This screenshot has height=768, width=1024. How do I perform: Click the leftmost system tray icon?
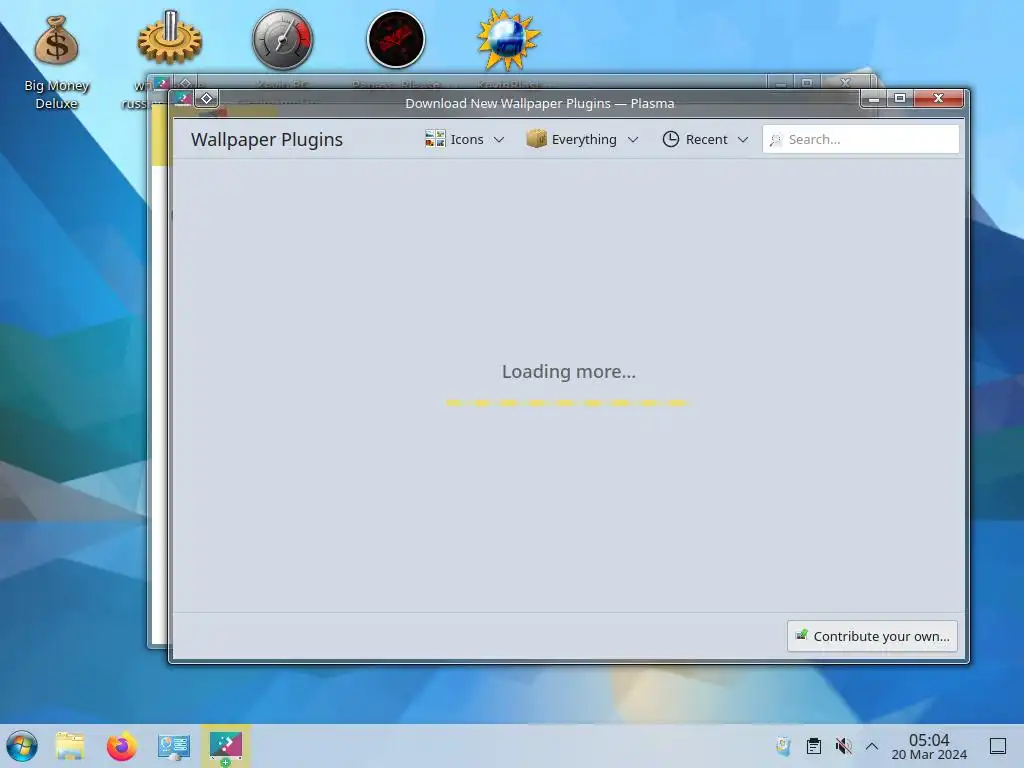point(783,746)
